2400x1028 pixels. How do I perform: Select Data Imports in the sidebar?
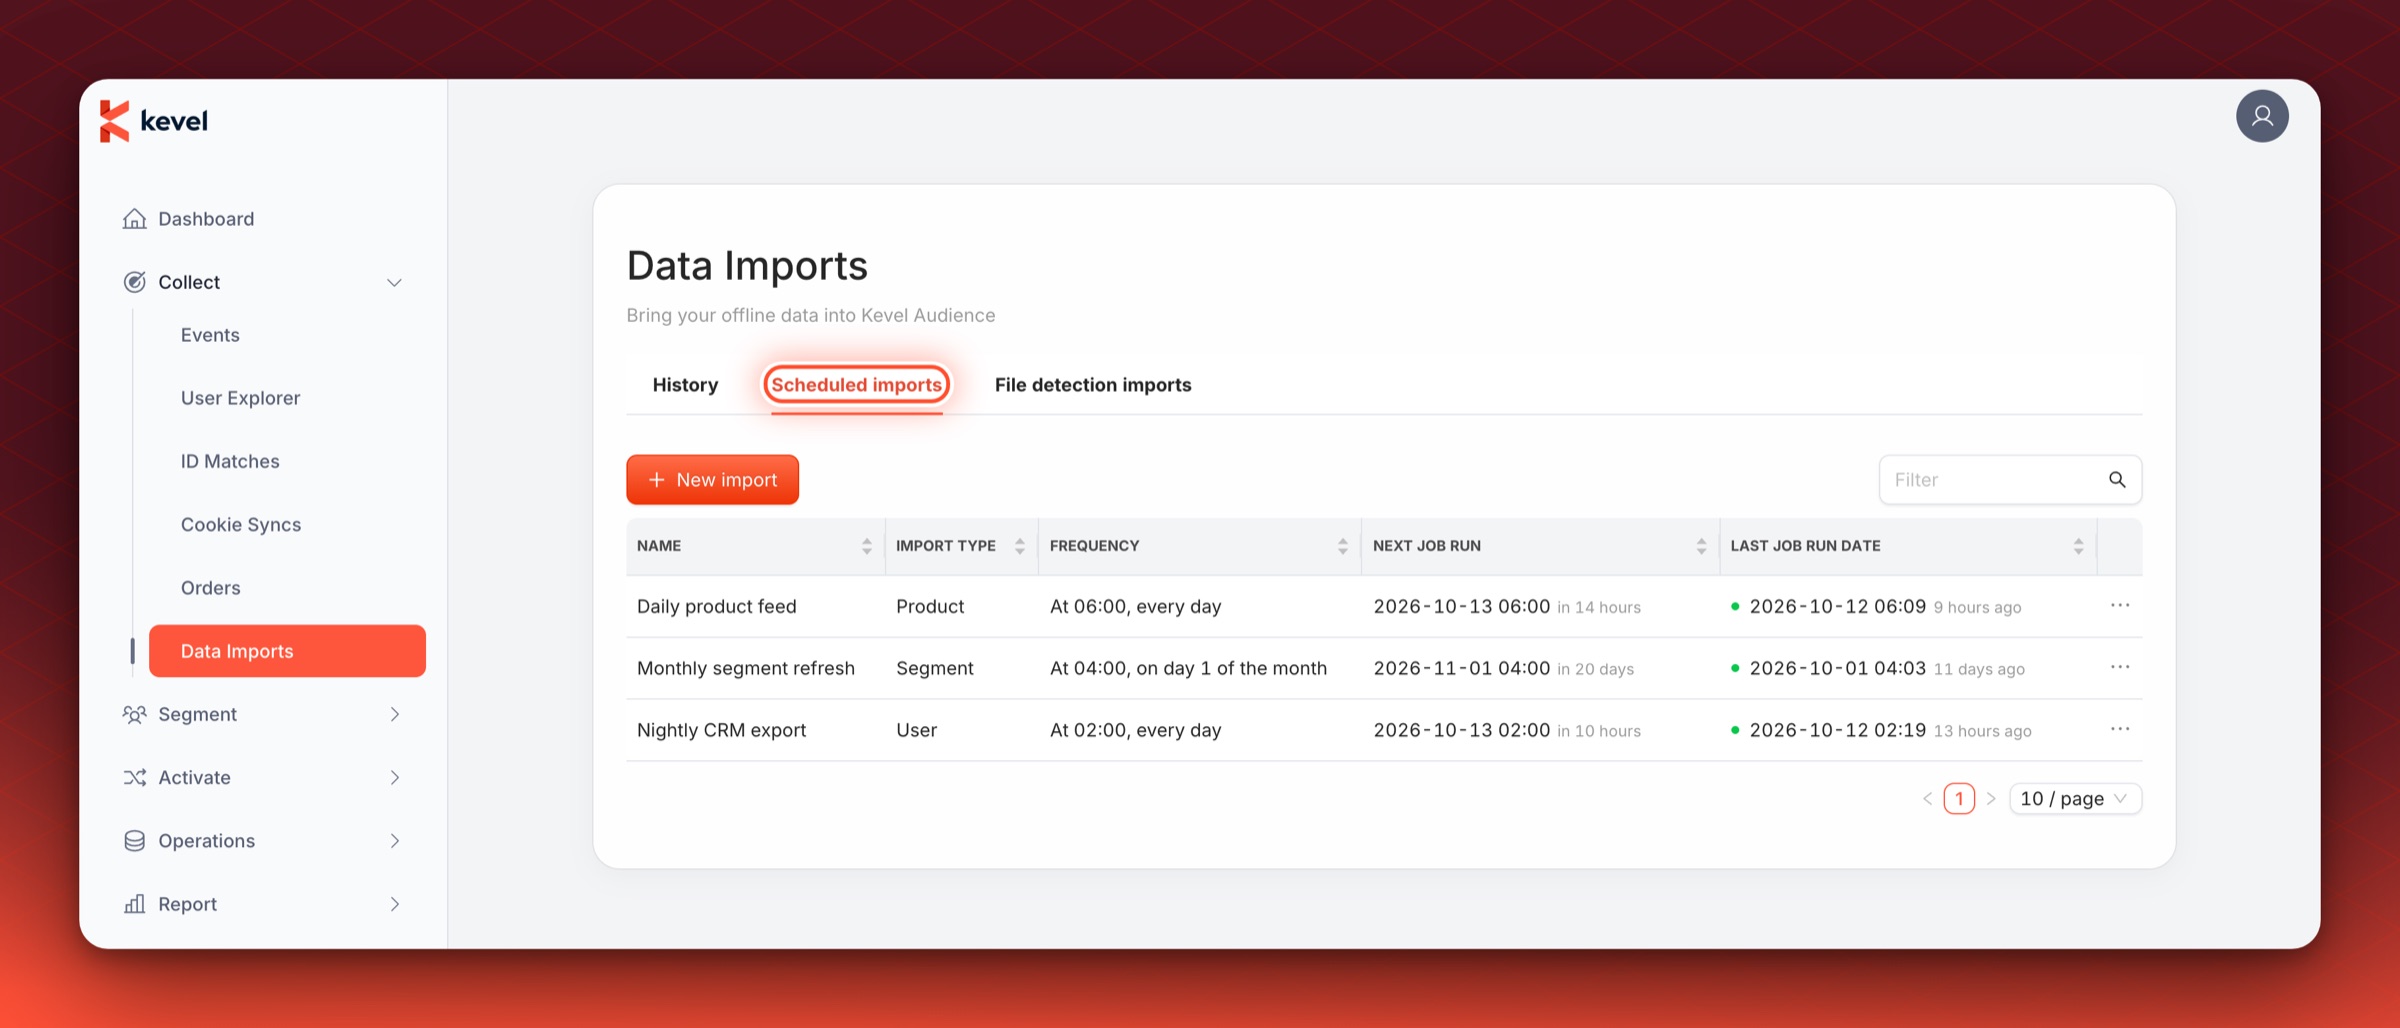[287, 651]
